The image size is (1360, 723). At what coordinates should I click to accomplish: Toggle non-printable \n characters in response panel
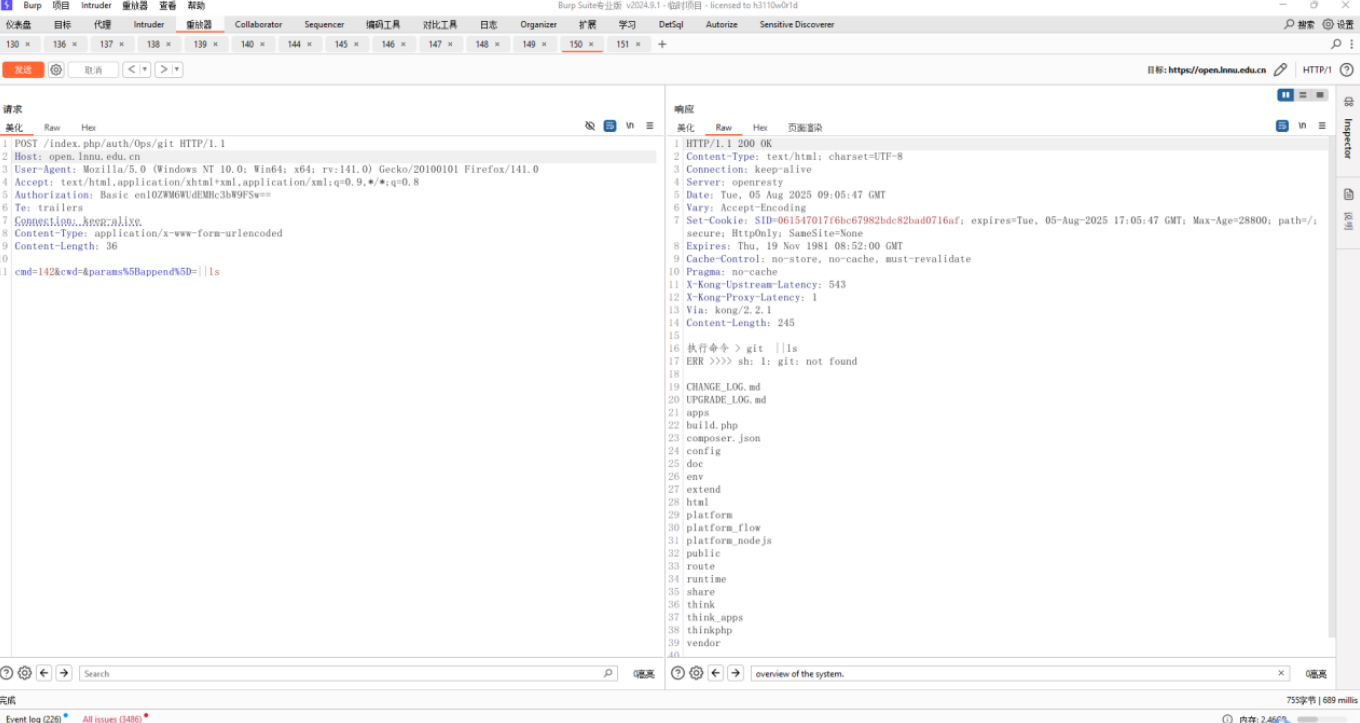(1302, 126)
